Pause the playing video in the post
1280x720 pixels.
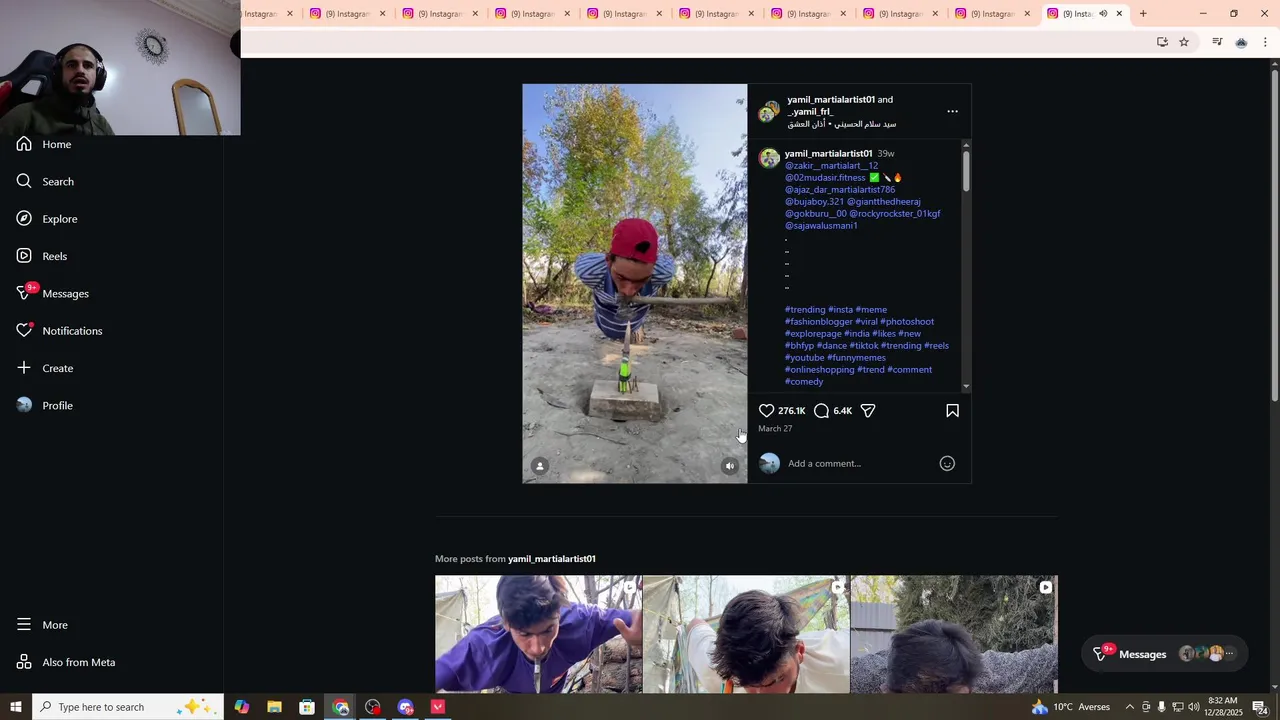[x=634, y=283]
